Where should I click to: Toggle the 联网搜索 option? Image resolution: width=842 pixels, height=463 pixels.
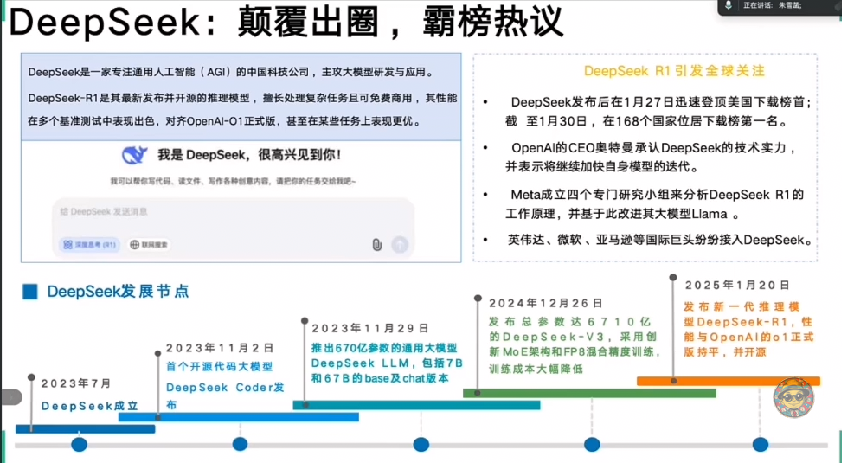click(149, 244)
